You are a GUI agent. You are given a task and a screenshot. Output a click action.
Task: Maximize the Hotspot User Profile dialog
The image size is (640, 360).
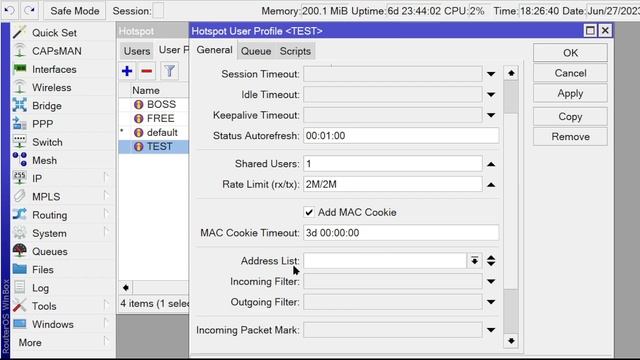pos(590,31)
